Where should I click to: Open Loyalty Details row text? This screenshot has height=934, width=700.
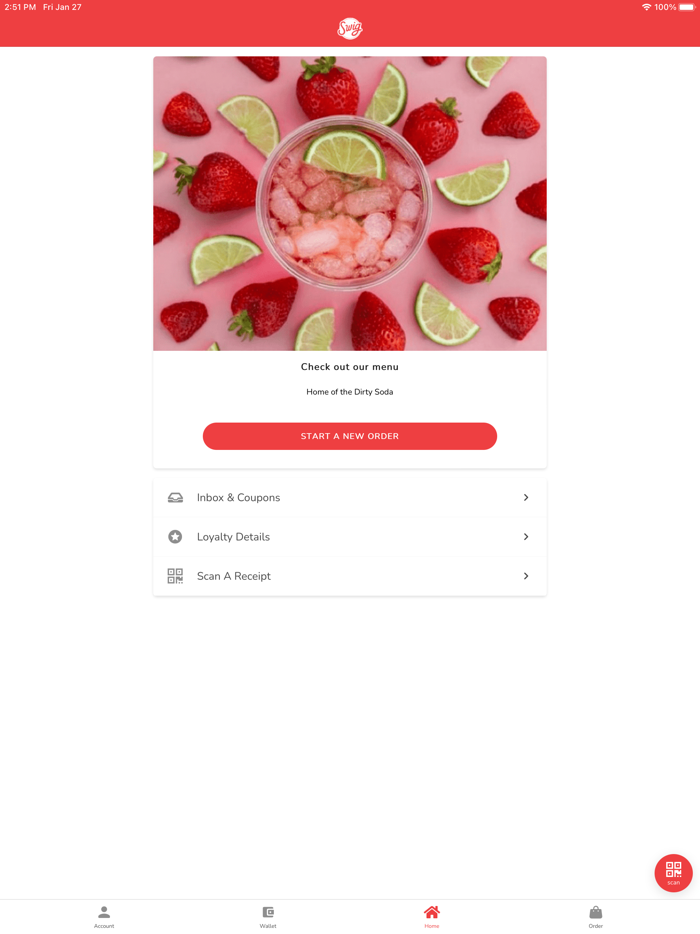(233, 537)
